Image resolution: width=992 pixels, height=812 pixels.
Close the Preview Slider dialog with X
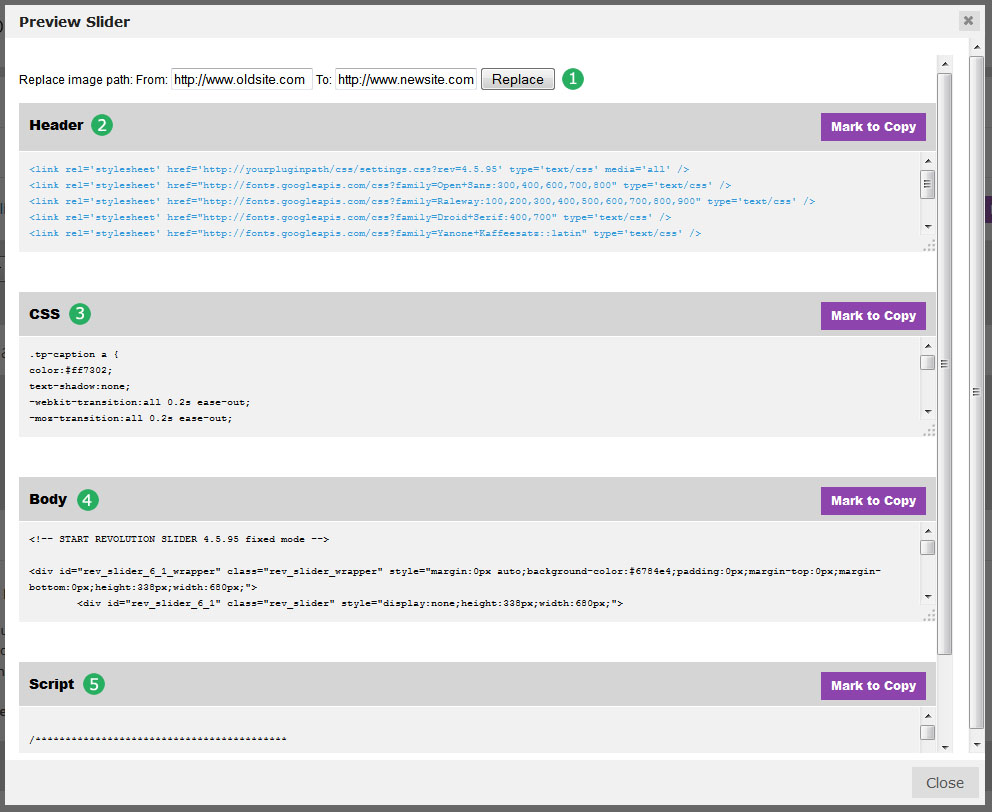click(967, 20)
